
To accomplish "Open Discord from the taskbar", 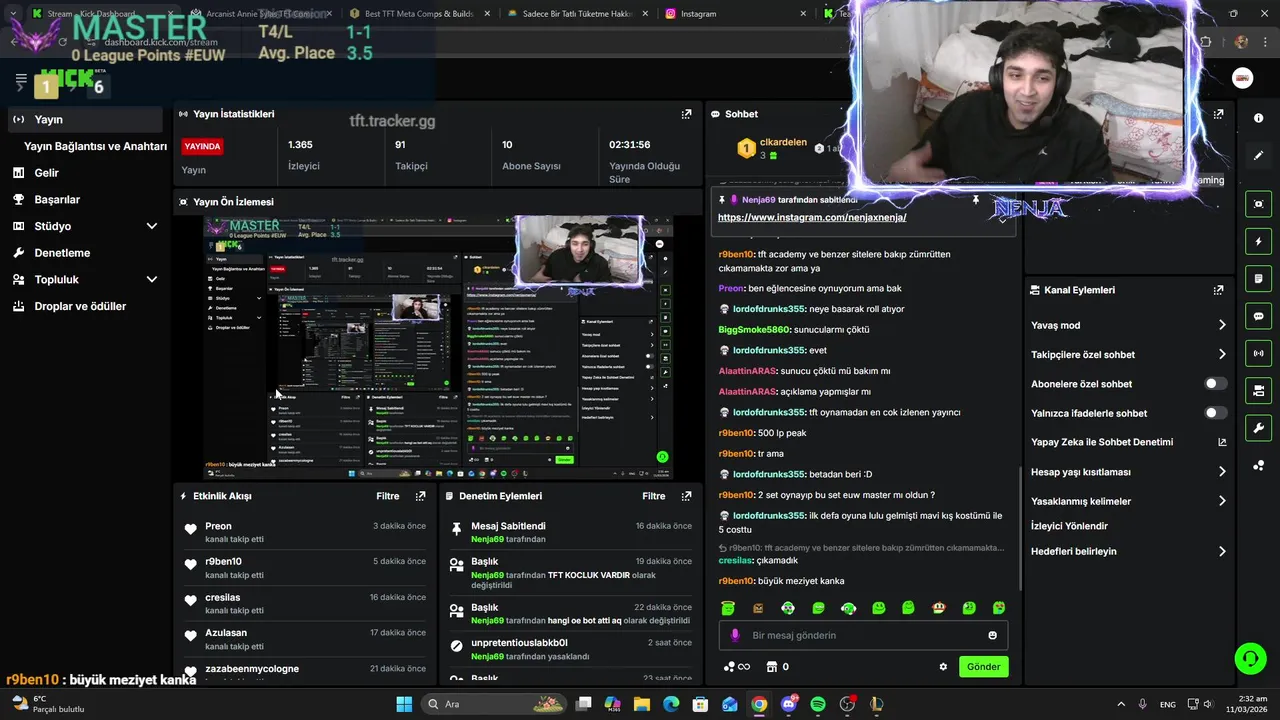I will pos(789,704).
